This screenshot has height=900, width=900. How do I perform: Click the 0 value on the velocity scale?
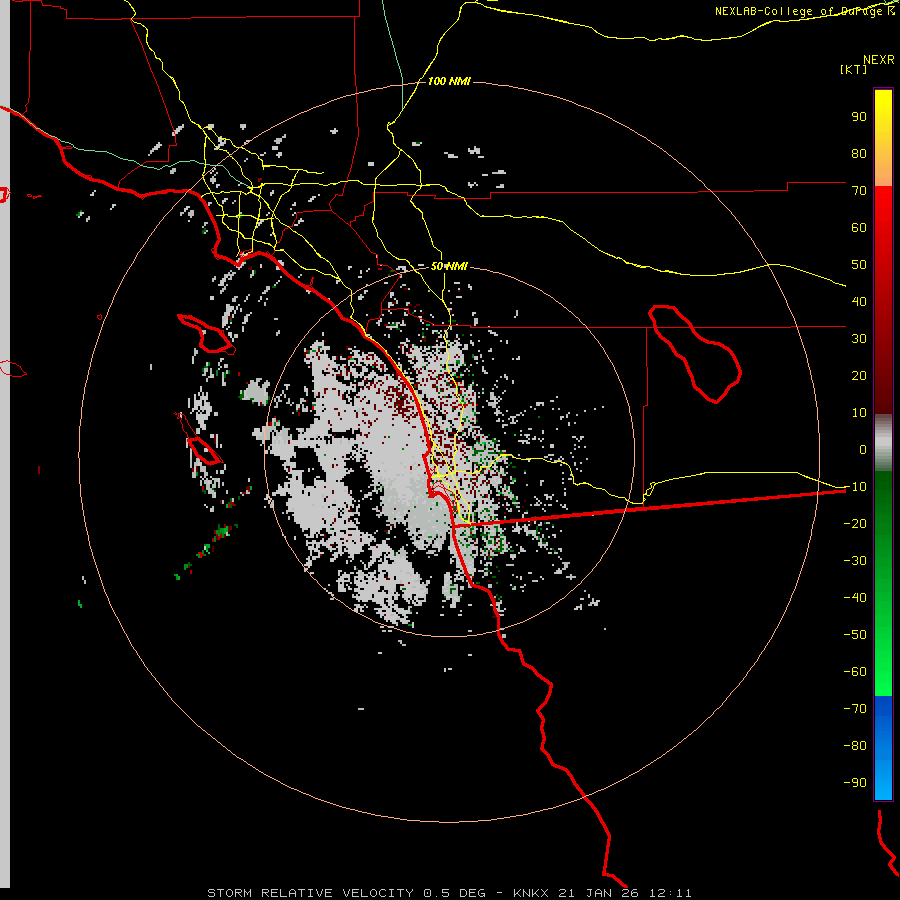point(863,449)
